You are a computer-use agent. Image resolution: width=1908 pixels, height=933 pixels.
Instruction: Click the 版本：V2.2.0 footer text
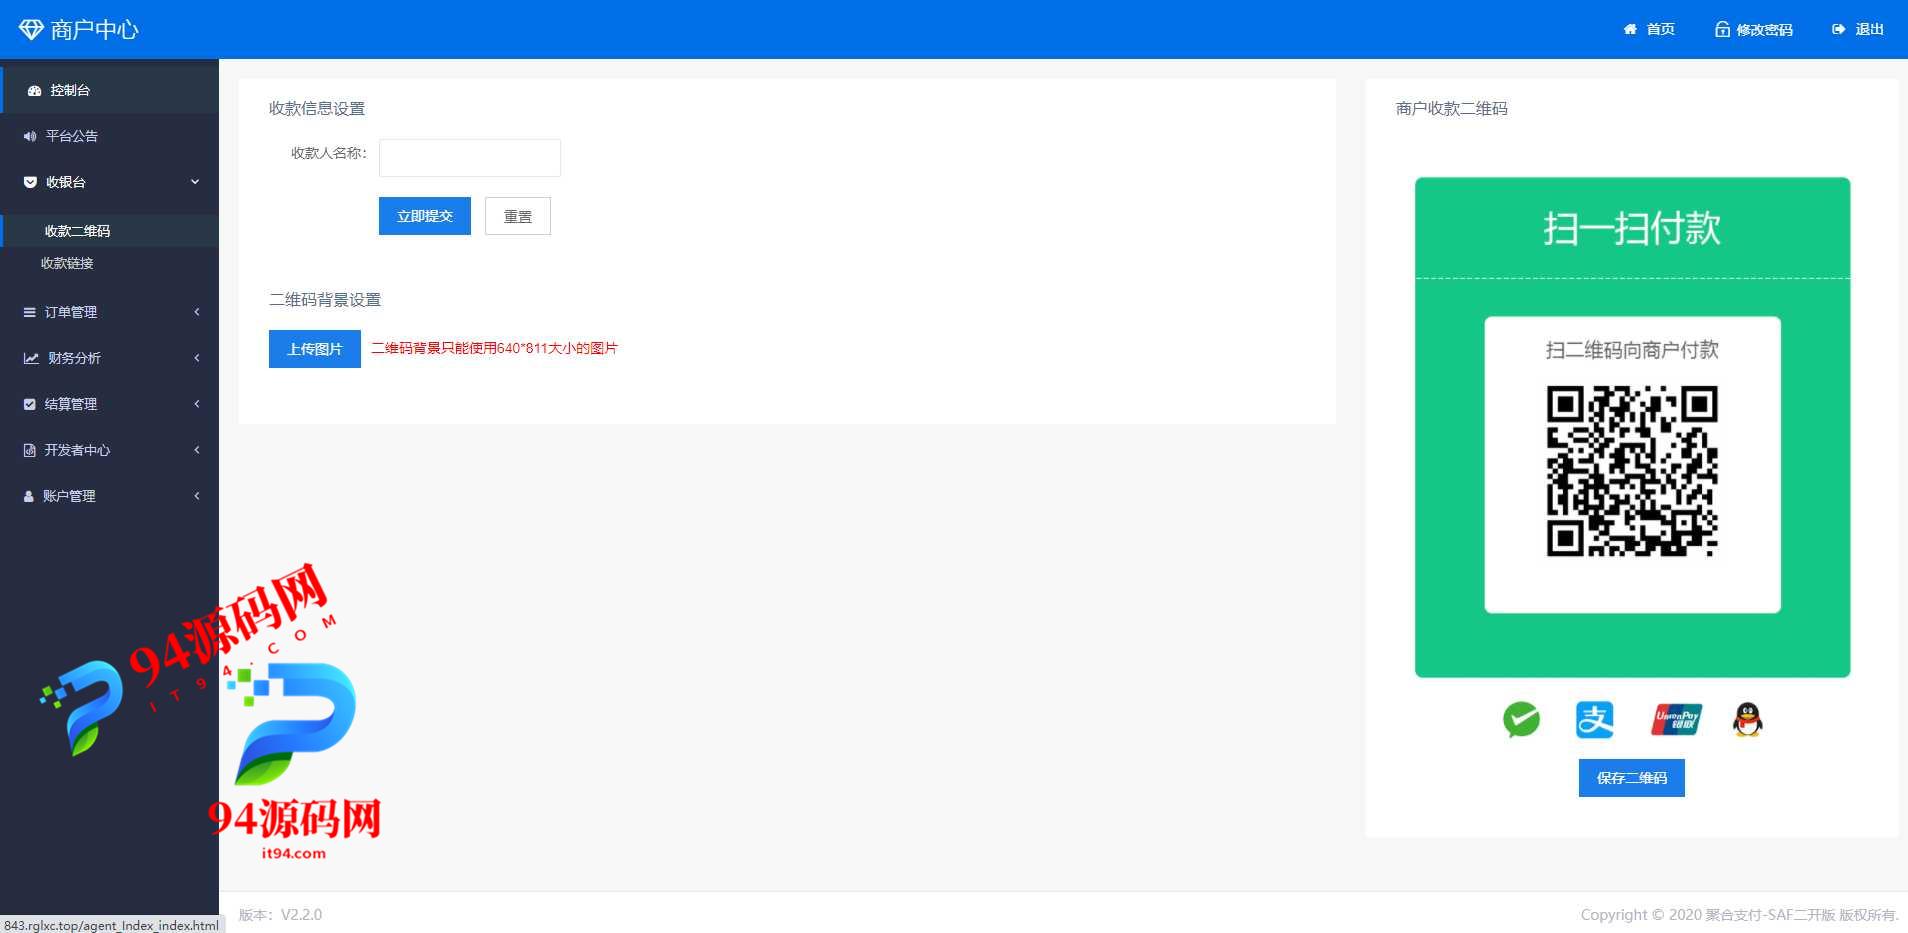coord(280,914)
